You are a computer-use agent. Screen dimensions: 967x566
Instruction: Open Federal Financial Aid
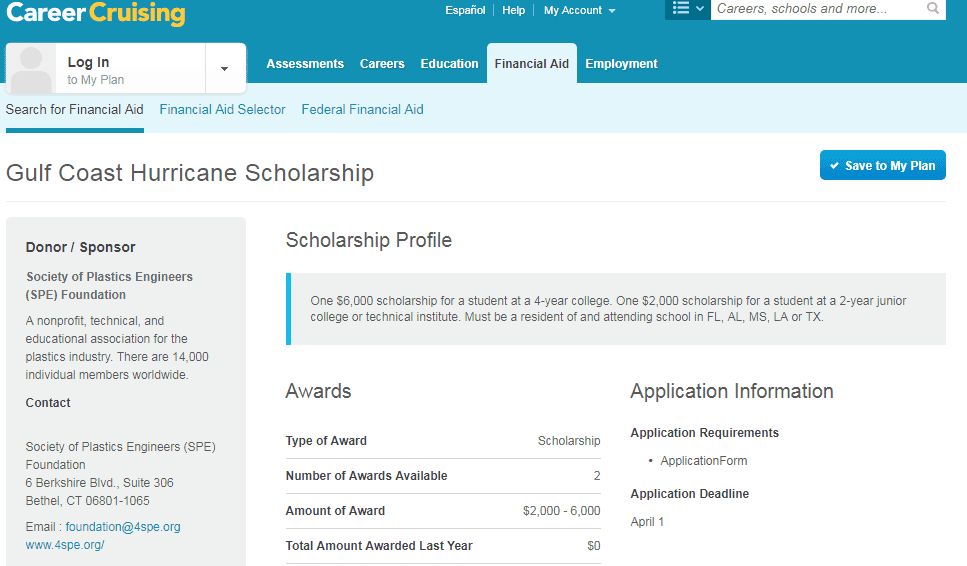point(362,110)
